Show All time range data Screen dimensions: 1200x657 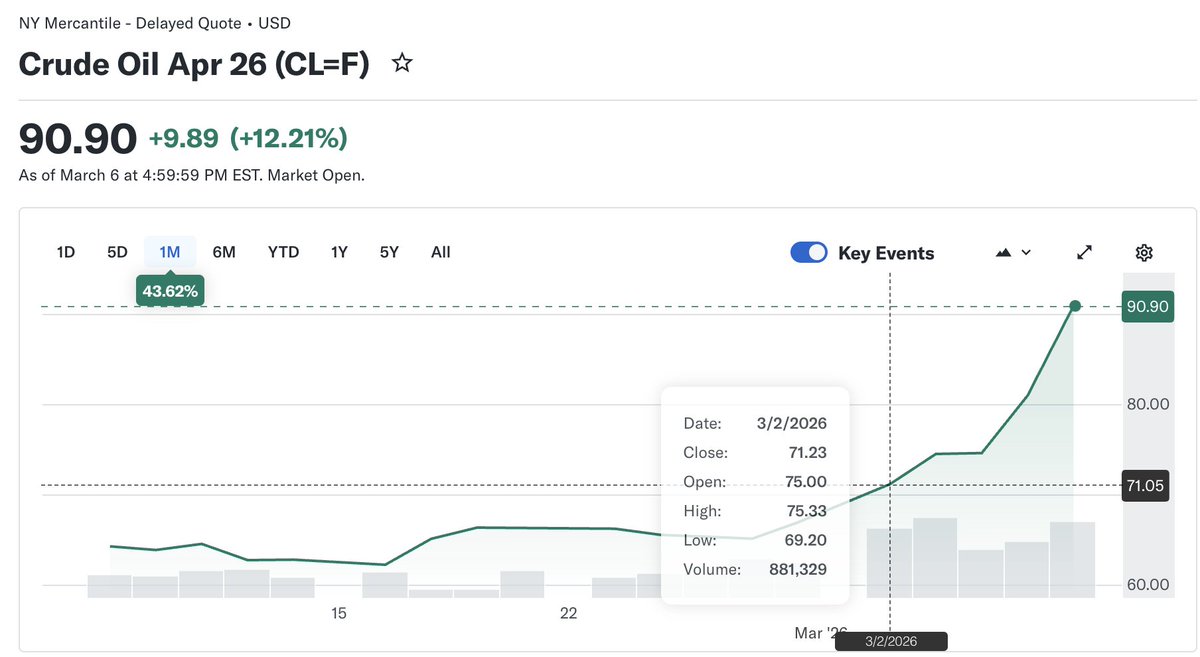click(440, 252)
